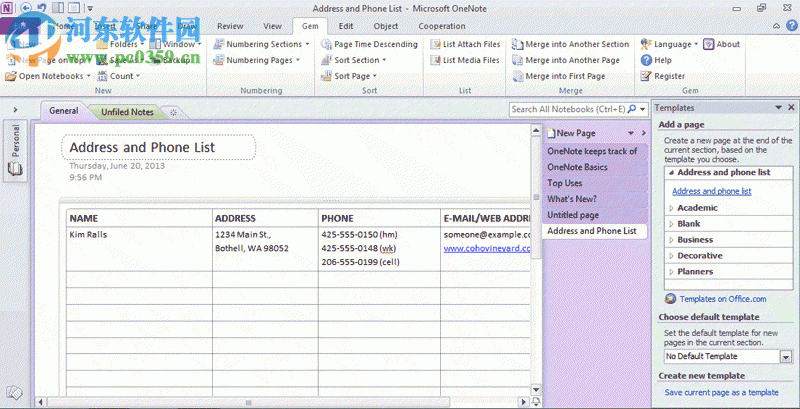Open the Top Uses page
800x409 pixels.
tap(594, 183)
